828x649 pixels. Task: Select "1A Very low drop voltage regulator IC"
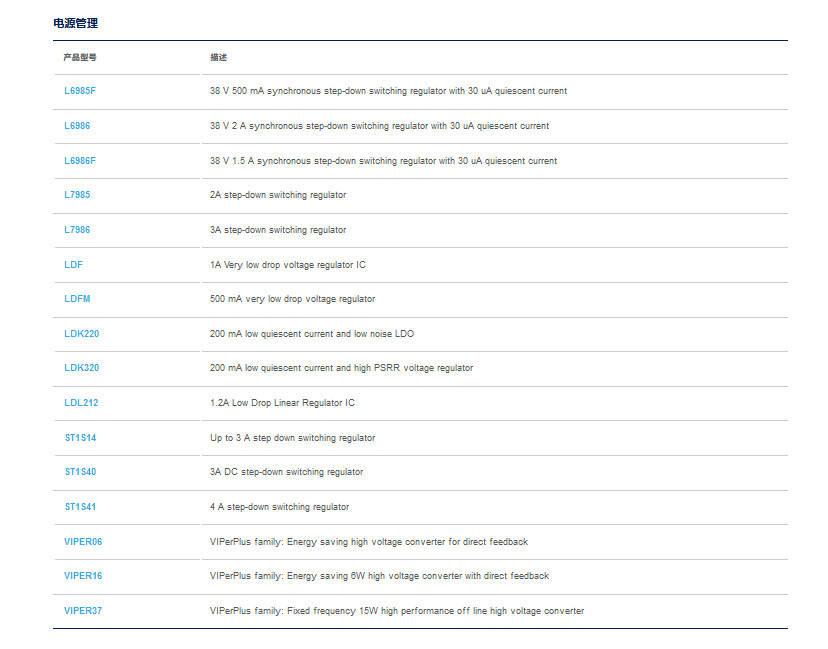coord(288,265)
